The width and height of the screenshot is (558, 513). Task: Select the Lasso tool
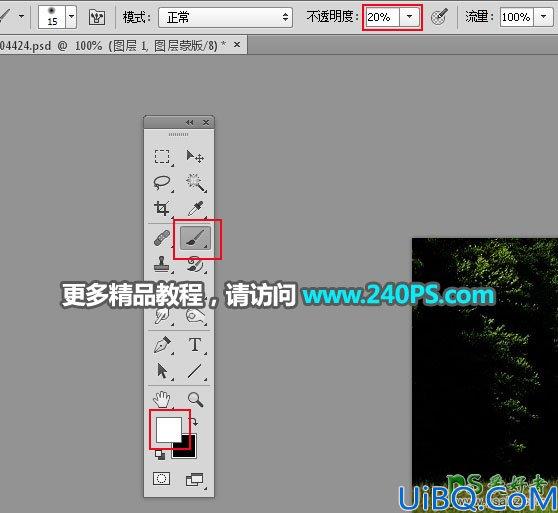pyautogui.click(x=162, y=183)
